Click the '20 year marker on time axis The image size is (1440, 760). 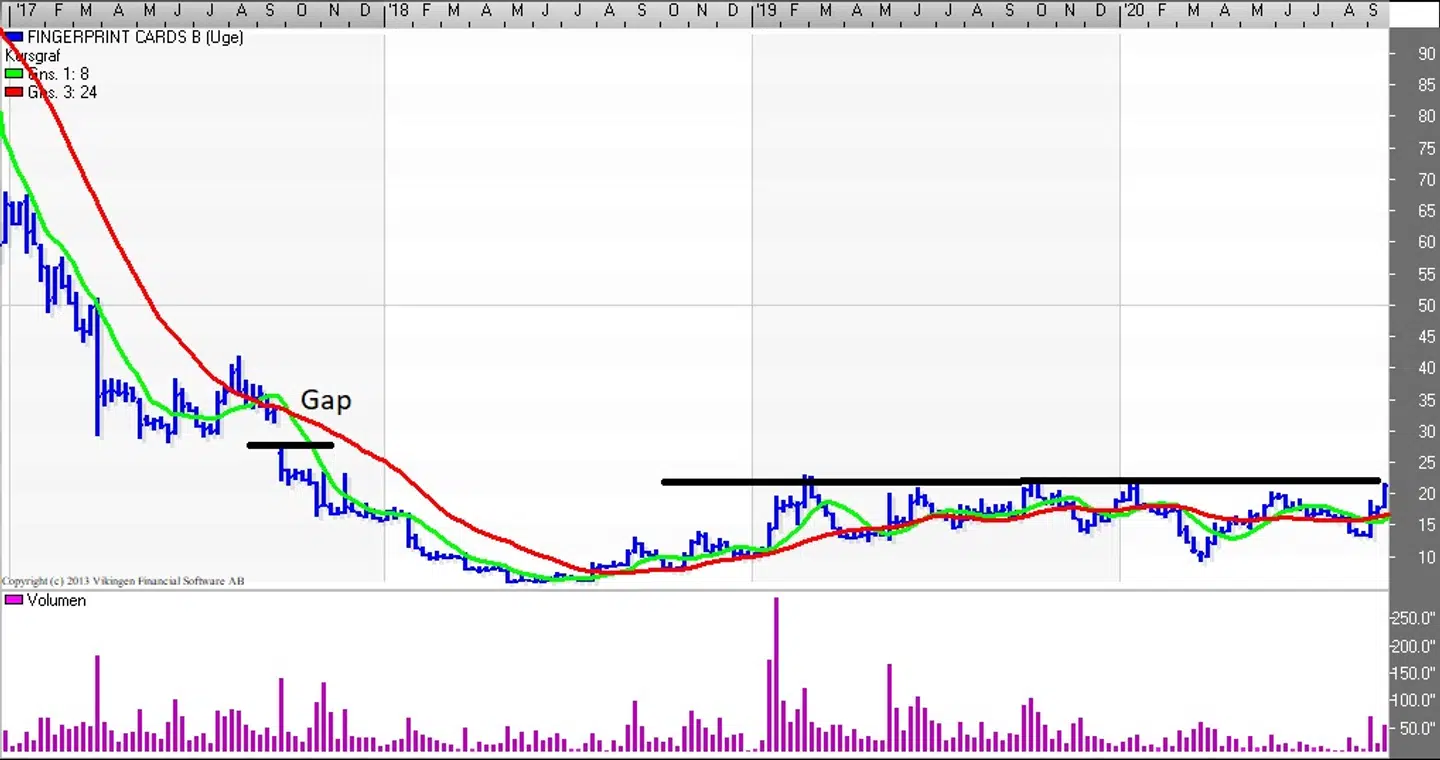click(x=1133, y=10)
